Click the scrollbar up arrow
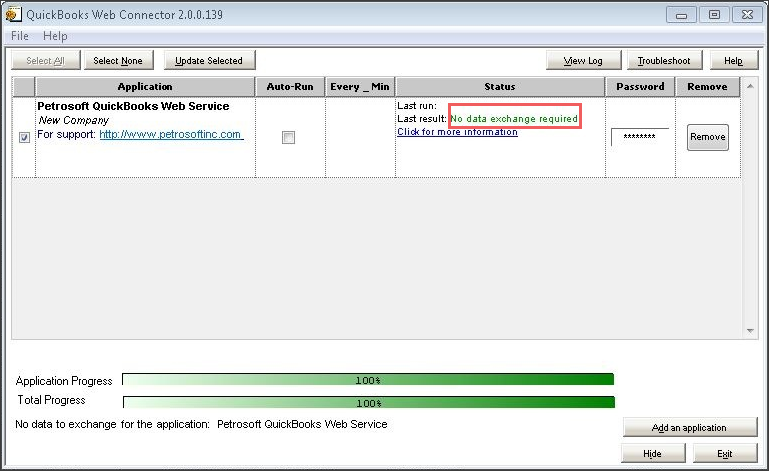Image resolution: width=769 pixels, height=471 pixels. [x=750, y=86]
